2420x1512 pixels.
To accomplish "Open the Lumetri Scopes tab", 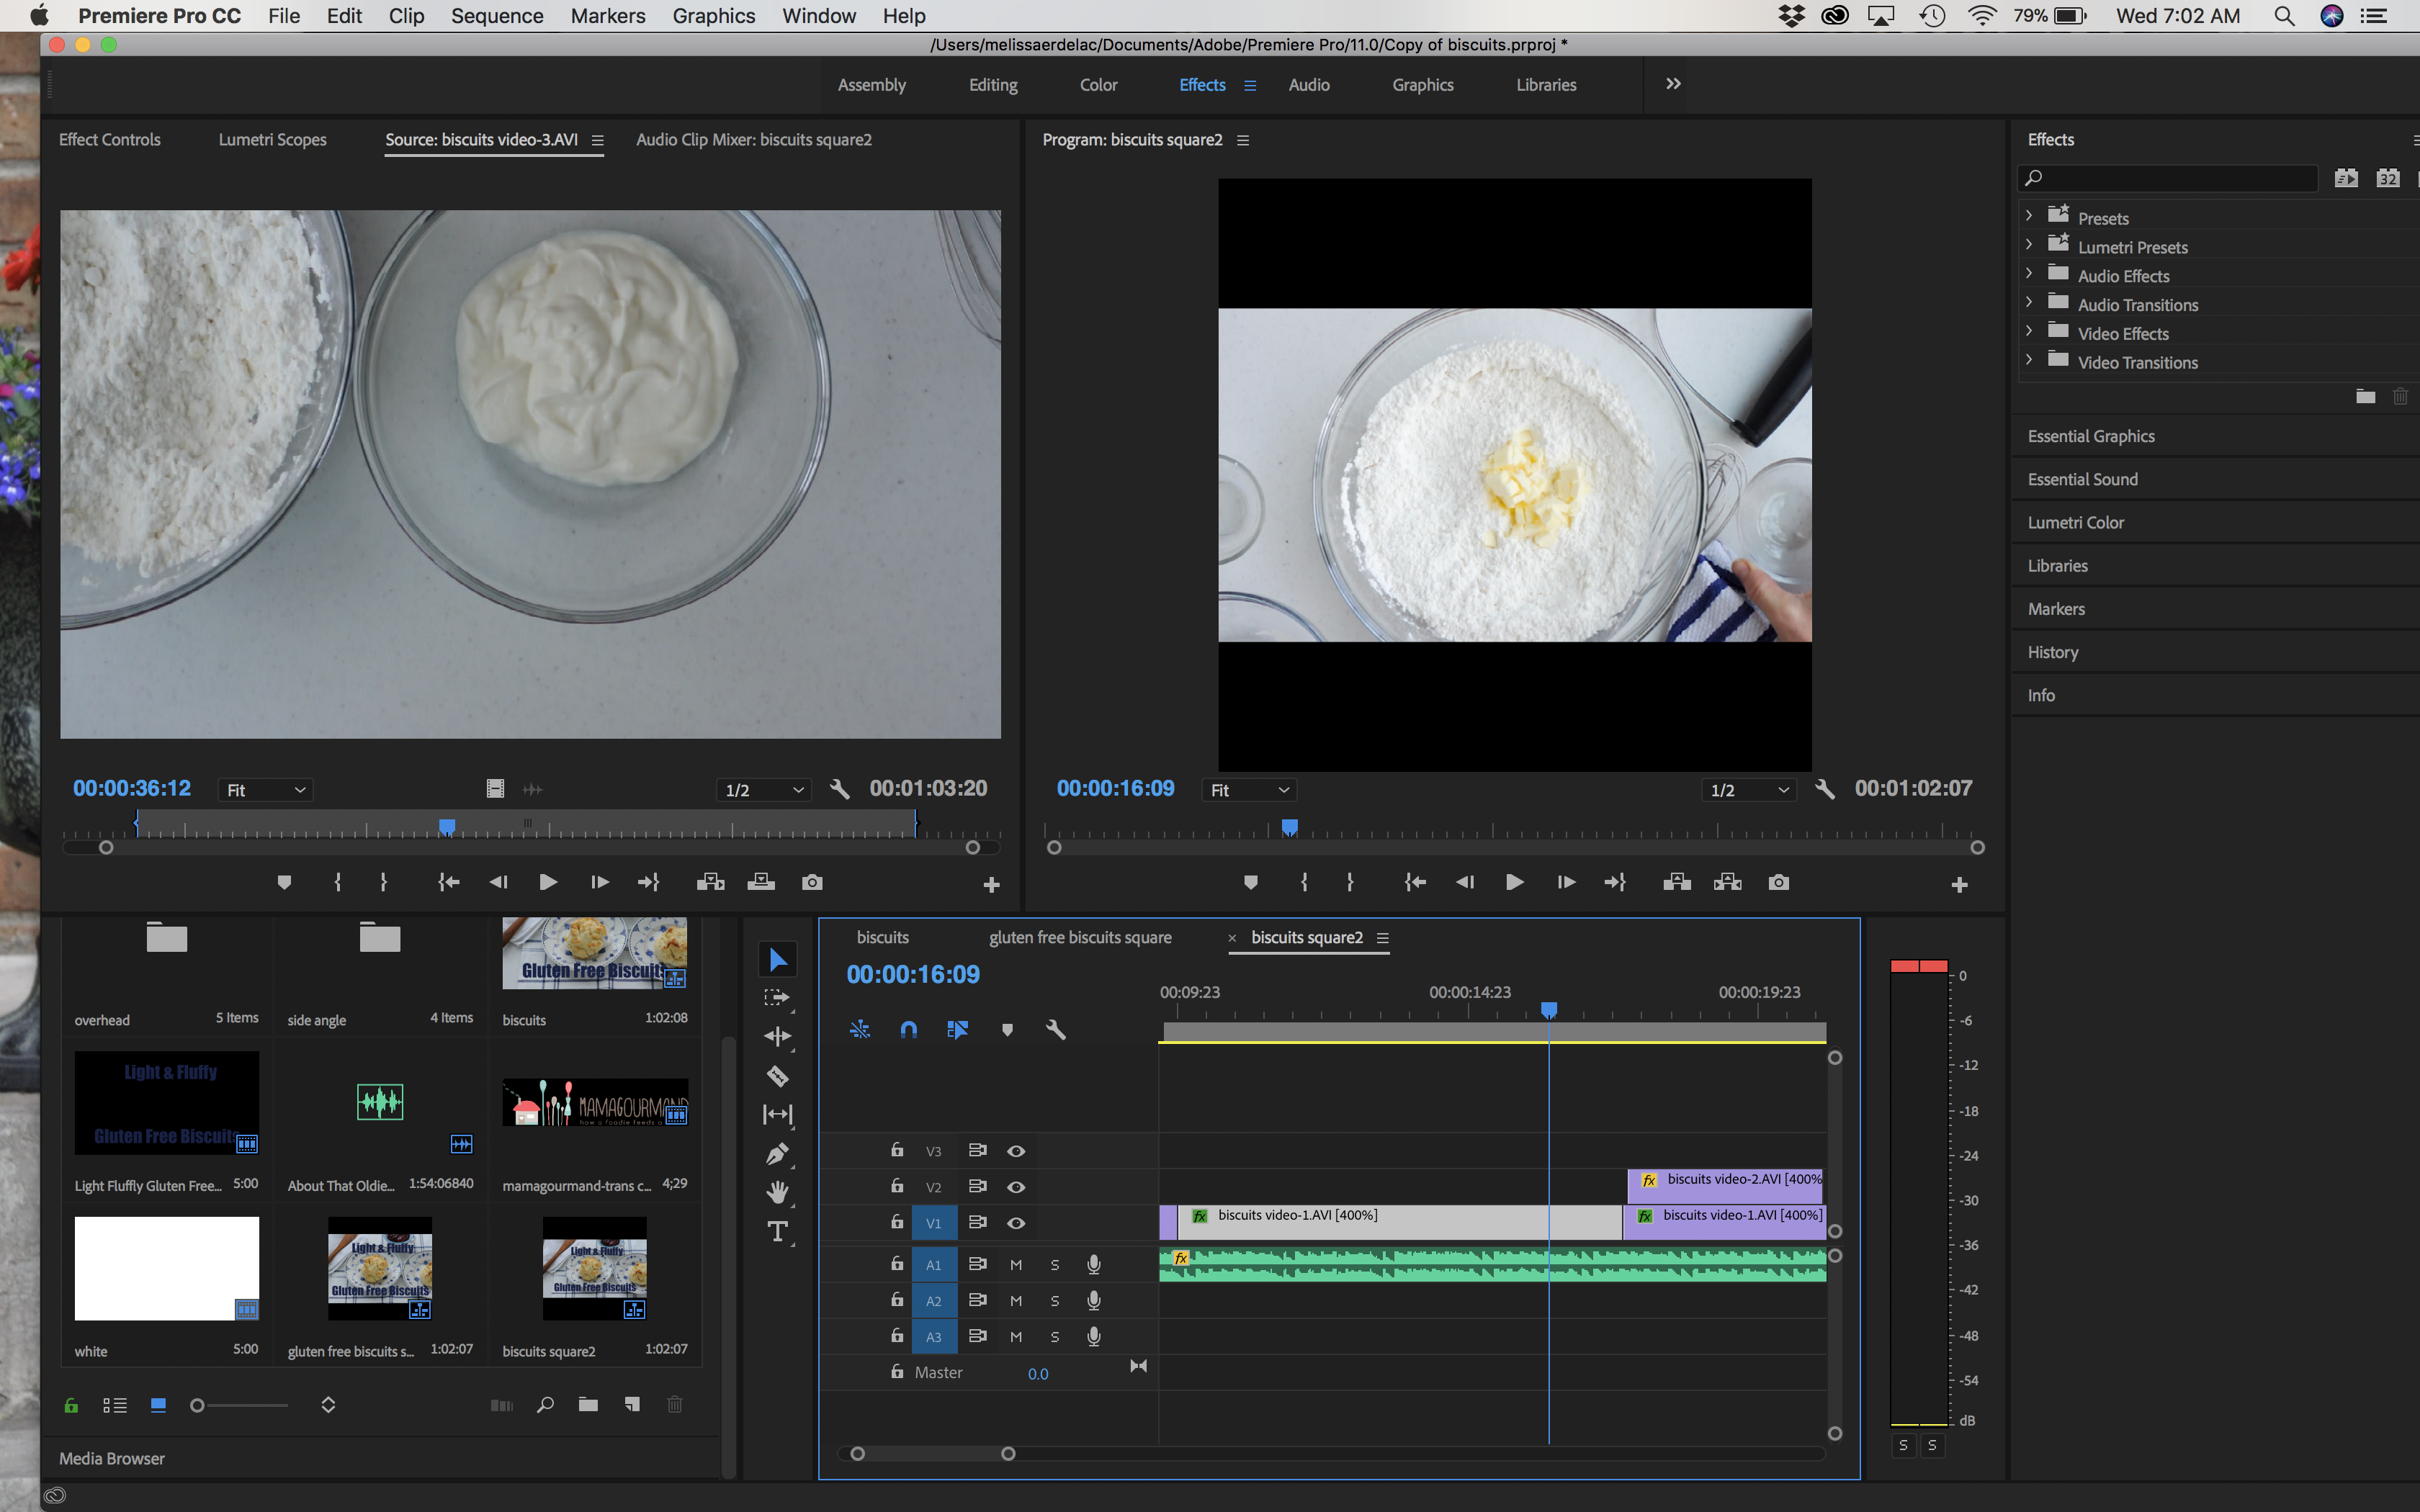I will (x=272, y=140).
